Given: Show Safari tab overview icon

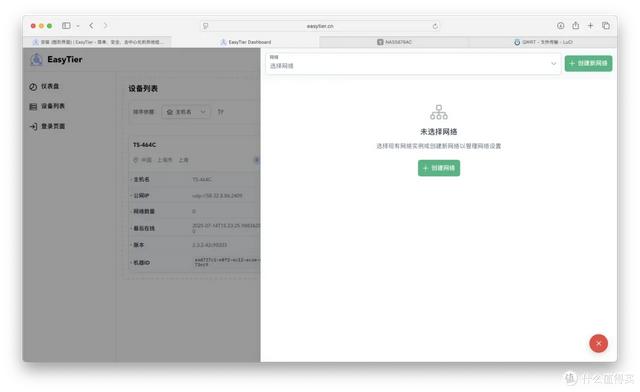Looking at the screenshot, I should [606, 26].
